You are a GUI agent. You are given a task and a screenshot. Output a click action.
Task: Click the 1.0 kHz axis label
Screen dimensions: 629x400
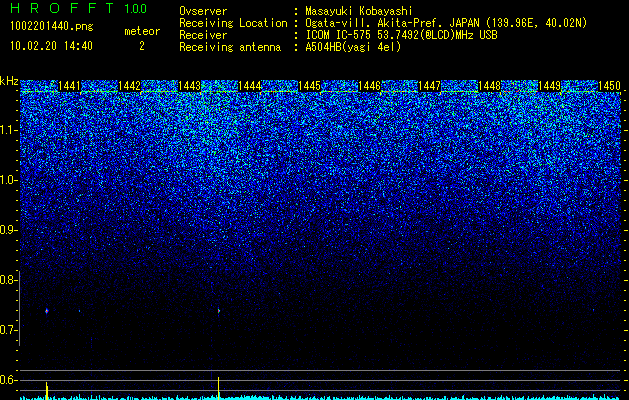[x=7, y=180]
